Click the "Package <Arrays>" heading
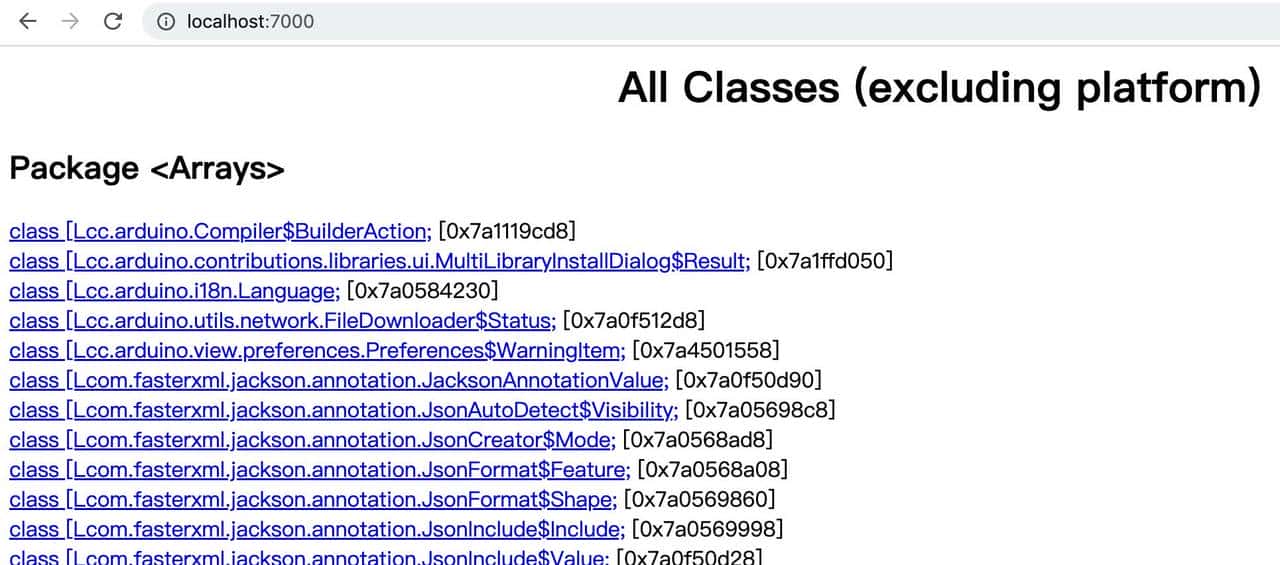1280x565 pixels. [x=147, y=169]
